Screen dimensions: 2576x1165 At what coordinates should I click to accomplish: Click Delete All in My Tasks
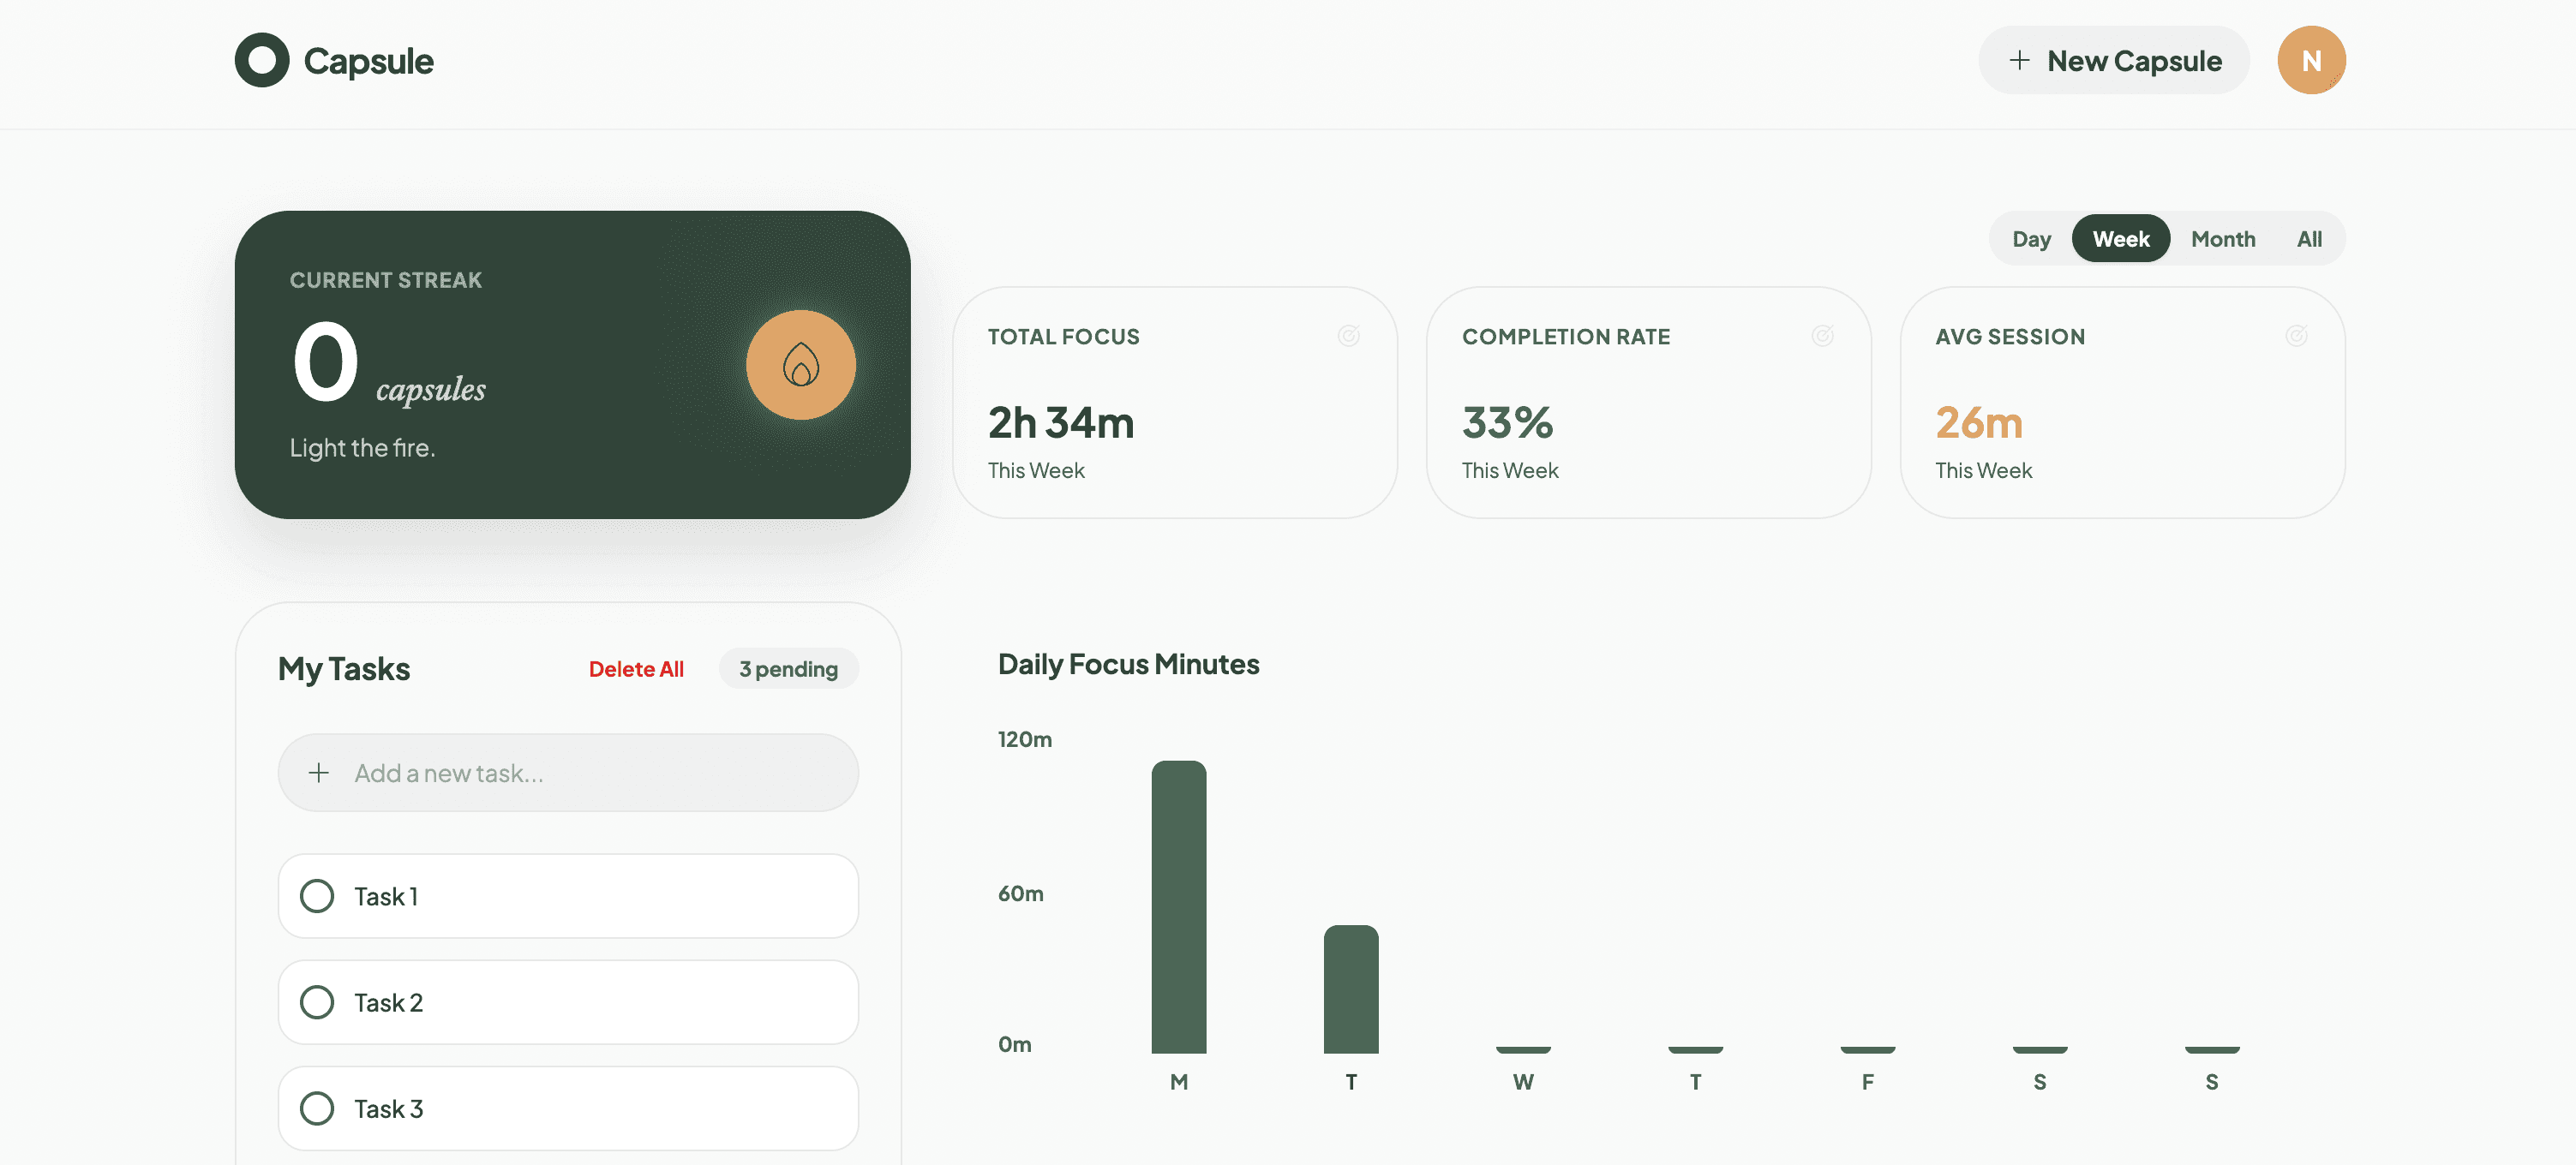click(x=636, y=668)
